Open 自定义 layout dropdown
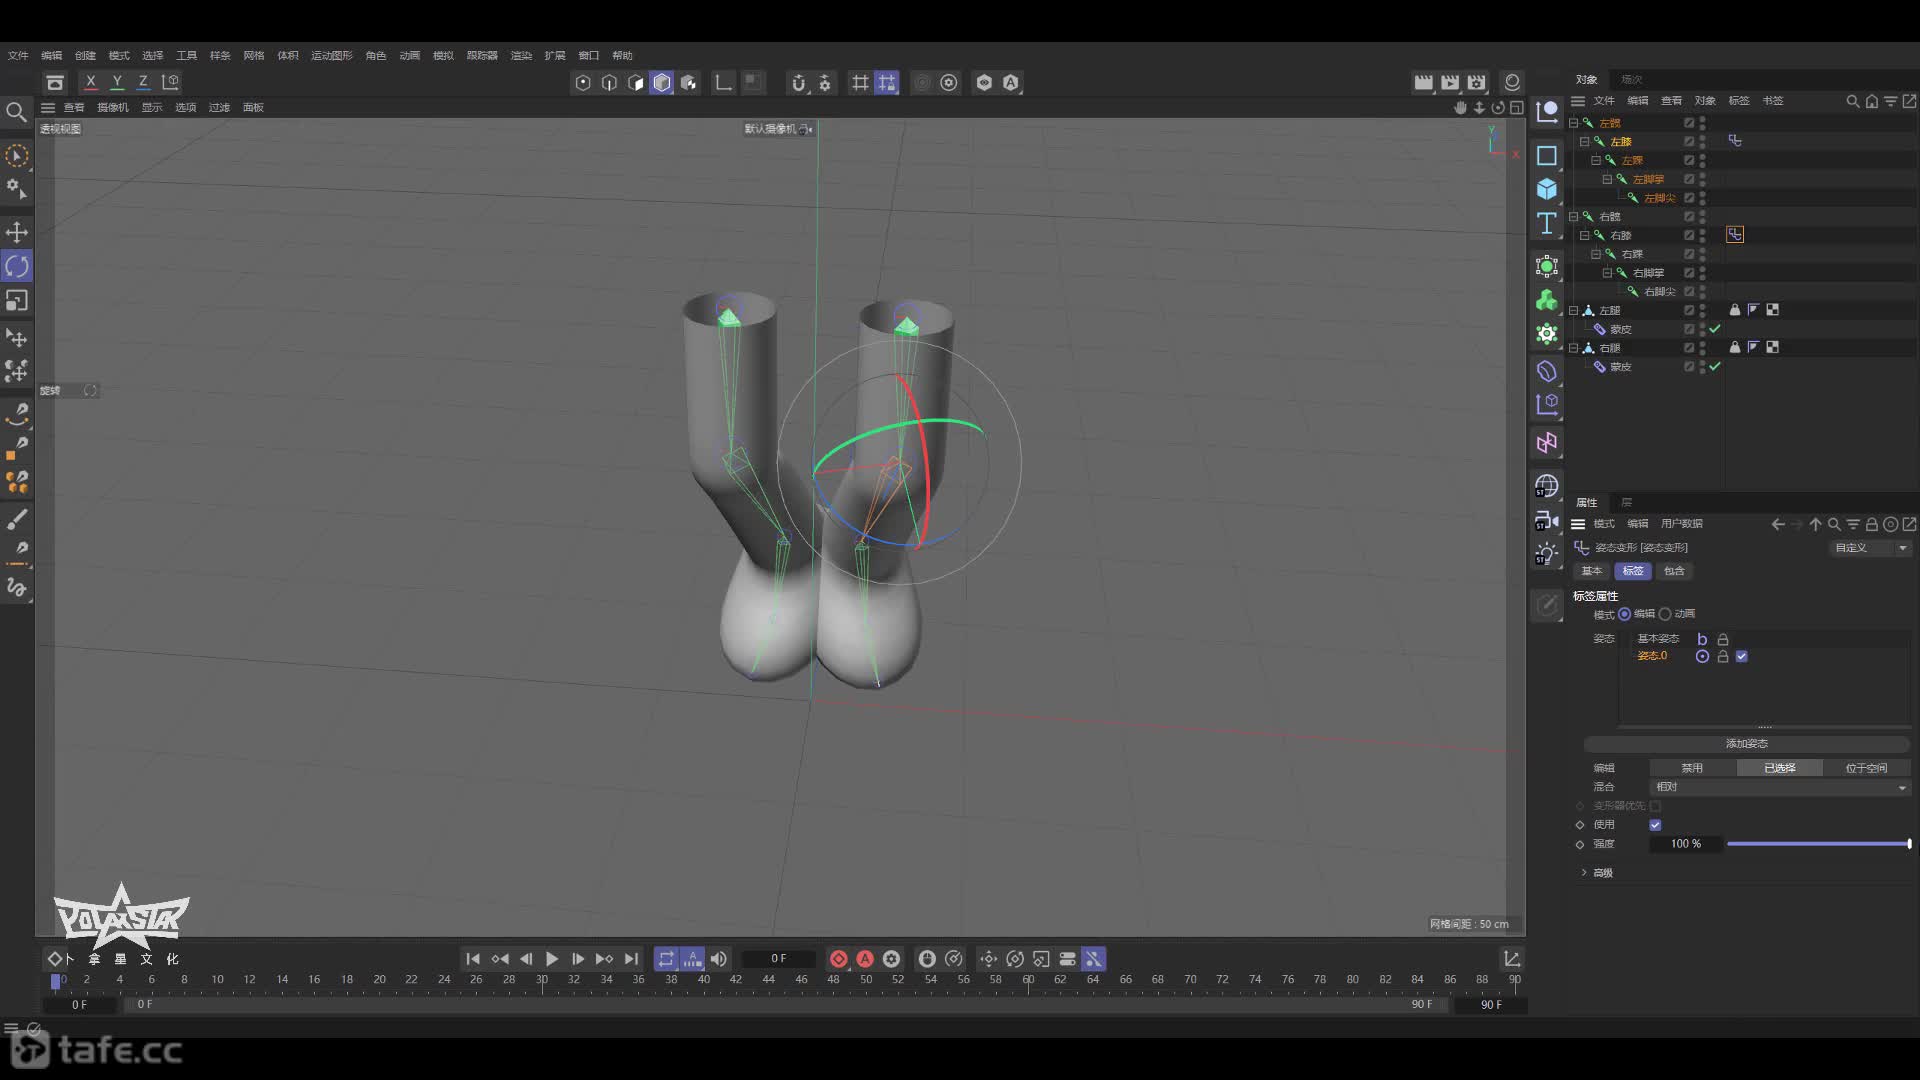Image resolution: width=1920 pixels, height=1080 pixels. coord(1870,548)
